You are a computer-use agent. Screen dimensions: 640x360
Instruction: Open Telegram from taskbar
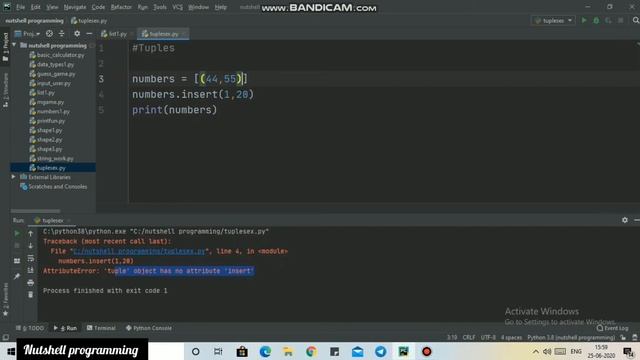[380, 351]
